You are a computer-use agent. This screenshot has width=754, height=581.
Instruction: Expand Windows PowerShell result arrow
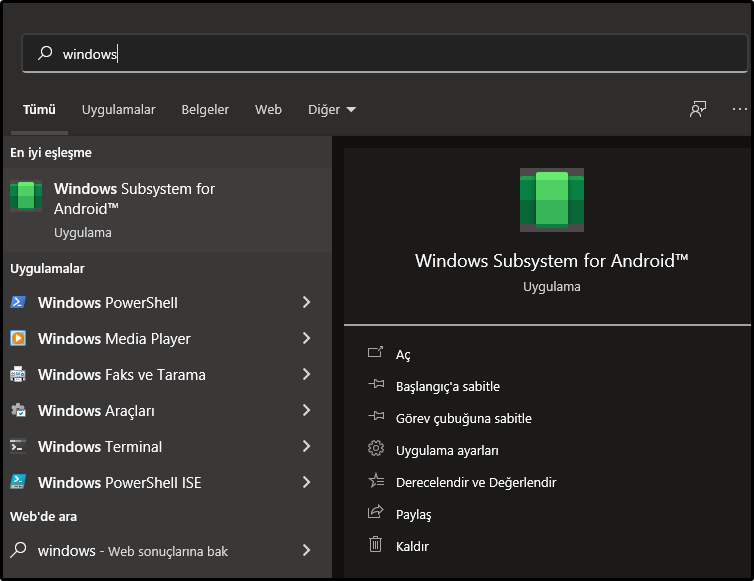click(x=306, y=303)
